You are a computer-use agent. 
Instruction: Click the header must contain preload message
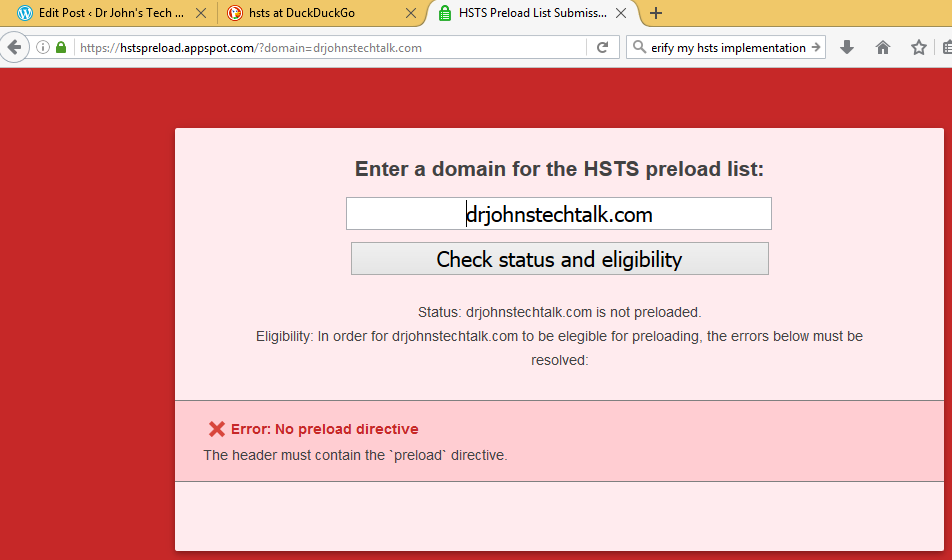(x=355, y=455)
